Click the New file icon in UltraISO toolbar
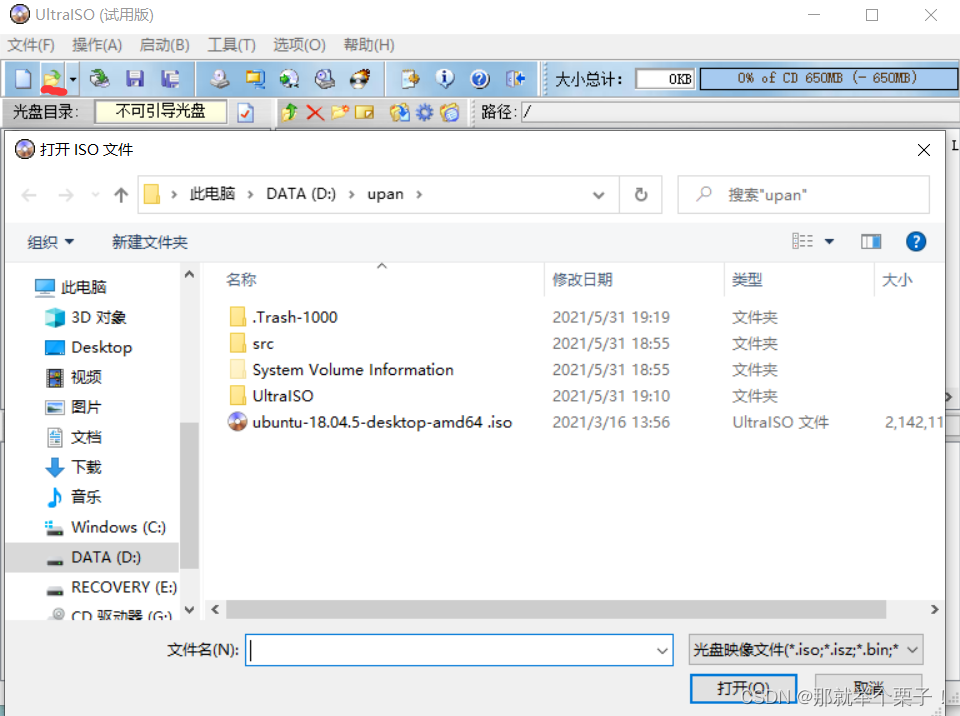The height and width of the screenshot is (716, 960). [23, 78]
